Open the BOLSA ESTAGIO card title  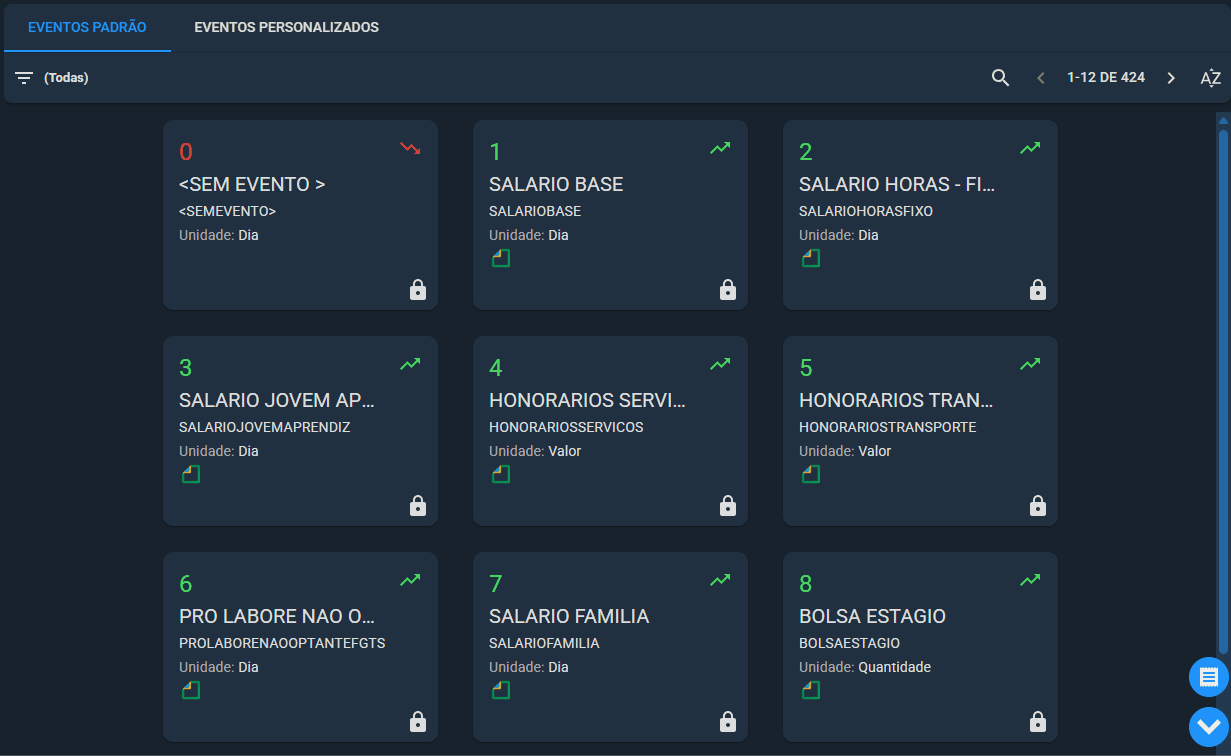[x=872, y=617]
